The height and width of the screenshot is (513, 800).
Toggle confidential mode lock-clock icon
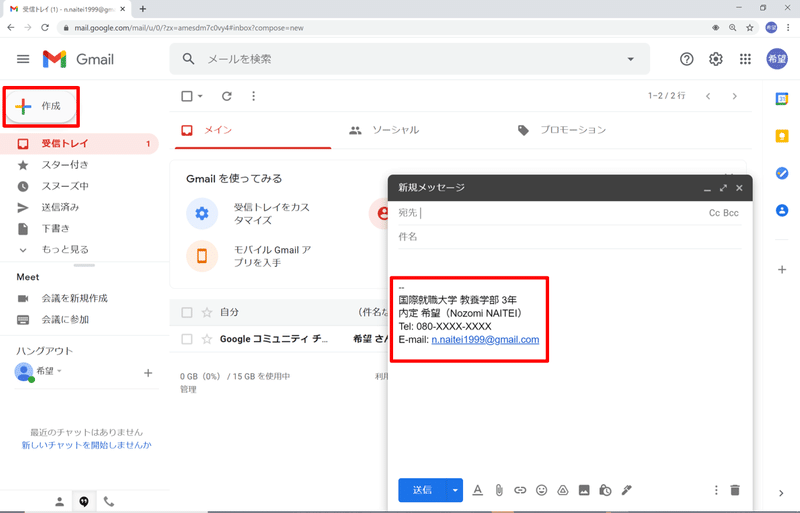[605, 490]
